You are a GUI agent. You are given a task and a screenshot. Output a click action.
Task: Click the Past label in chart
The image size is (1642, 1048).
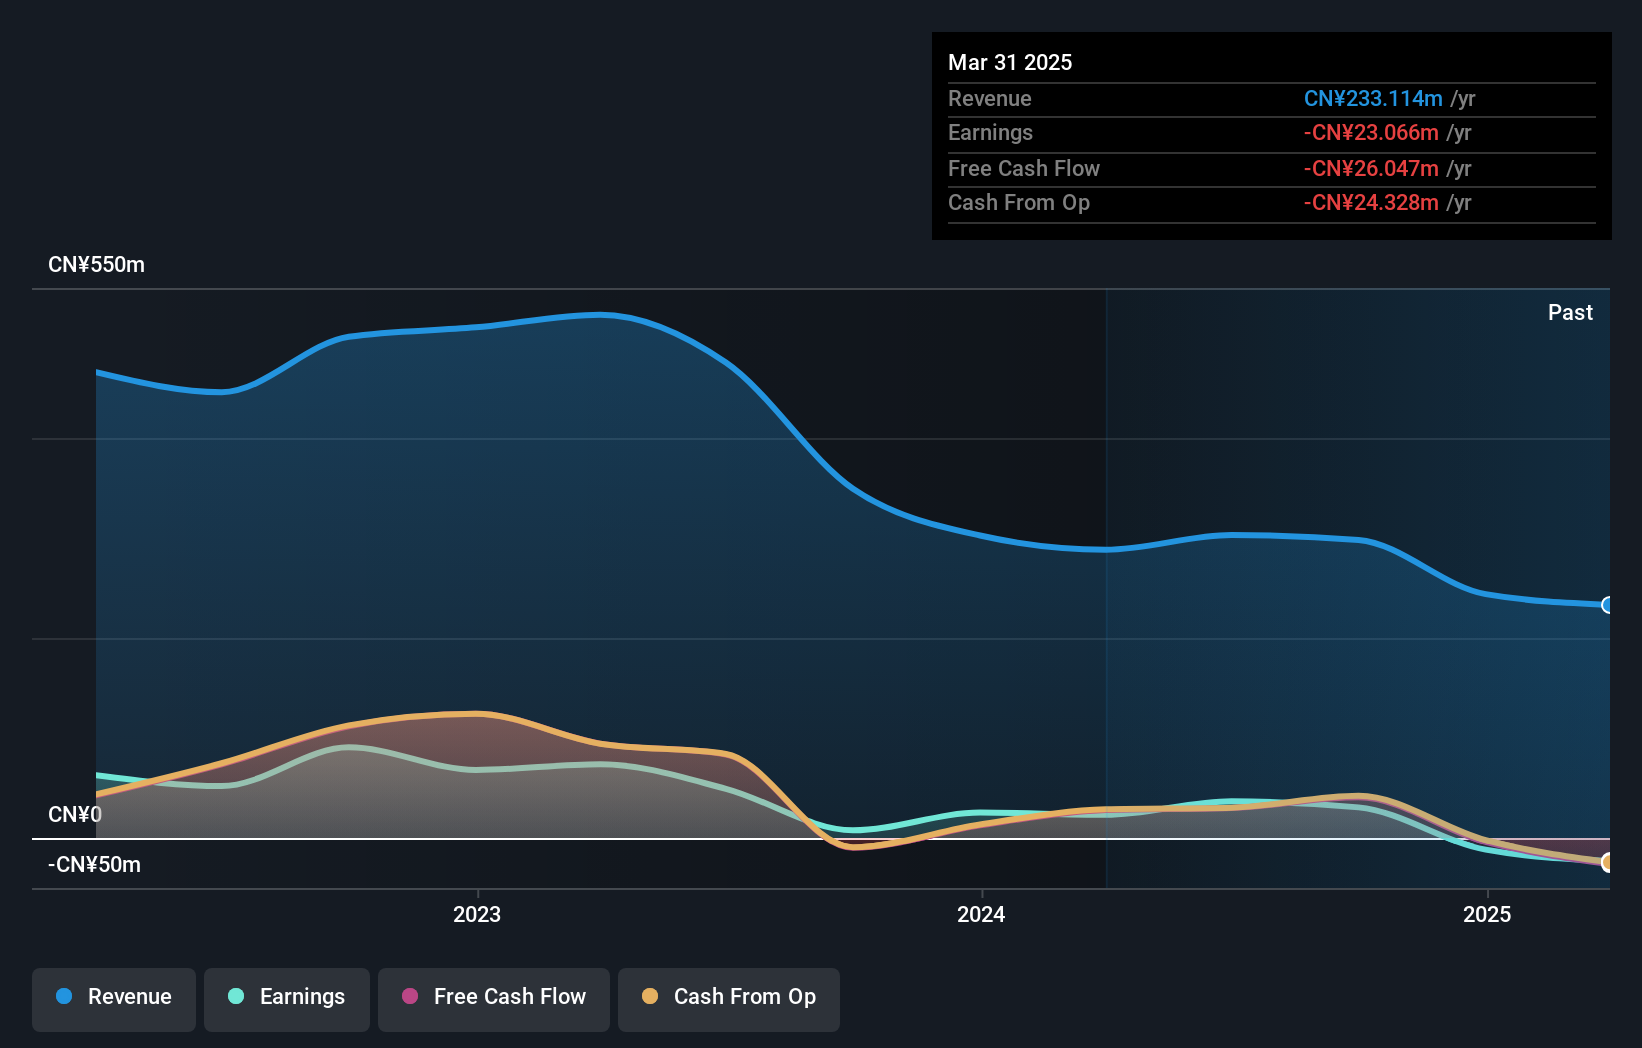[1570, 312]
